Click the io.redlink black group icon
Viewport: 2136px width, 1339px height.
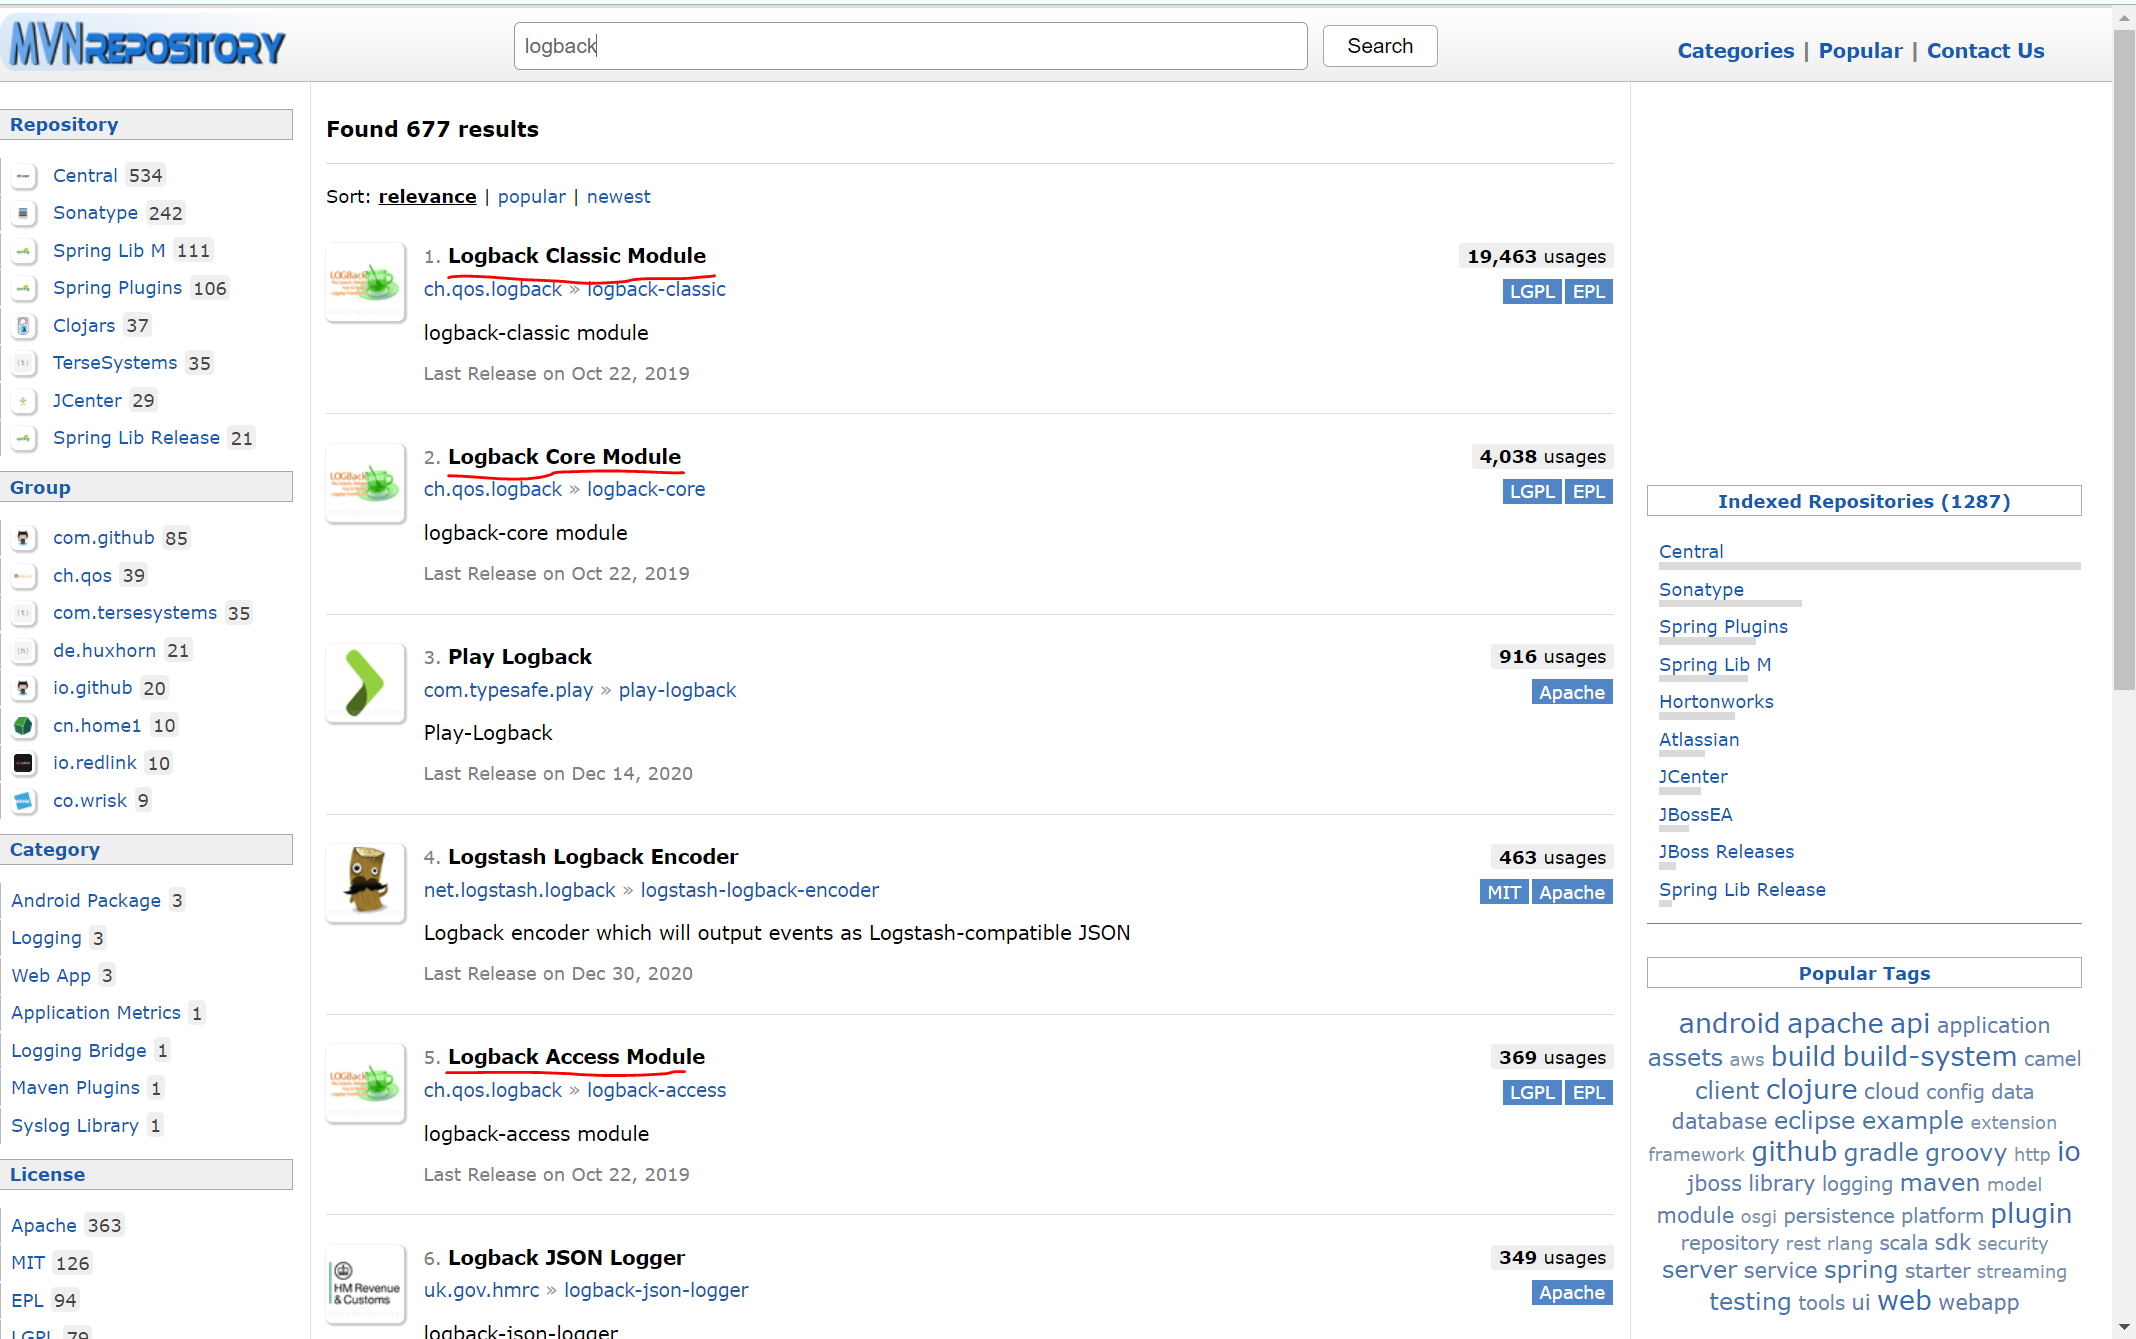(24, 763)
